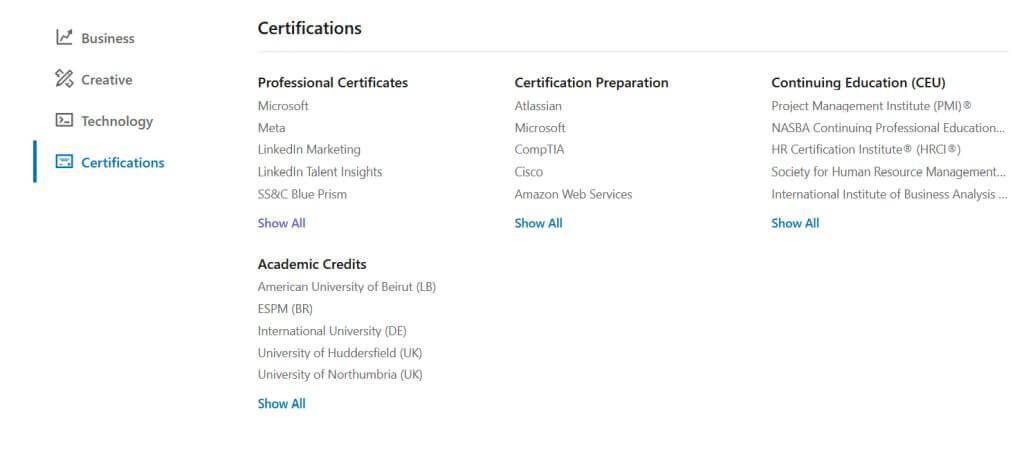Viewport: 1024px width, 463px height.
Task: Open Amazon Web Services prep courses
Action: click(573, 194)
